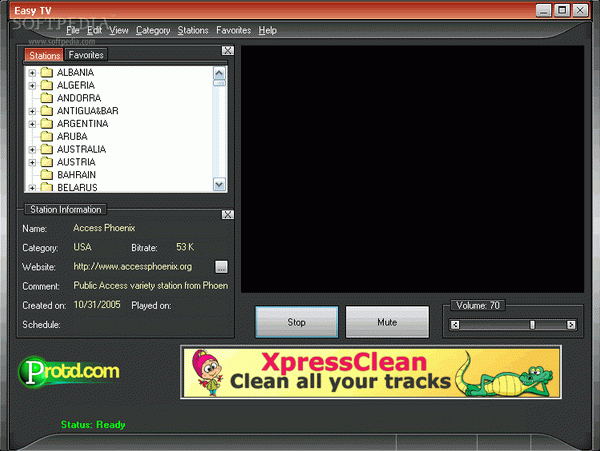Close the stations list panel
Viewport: 600px width, 451px height.
(x=228, y=50)
